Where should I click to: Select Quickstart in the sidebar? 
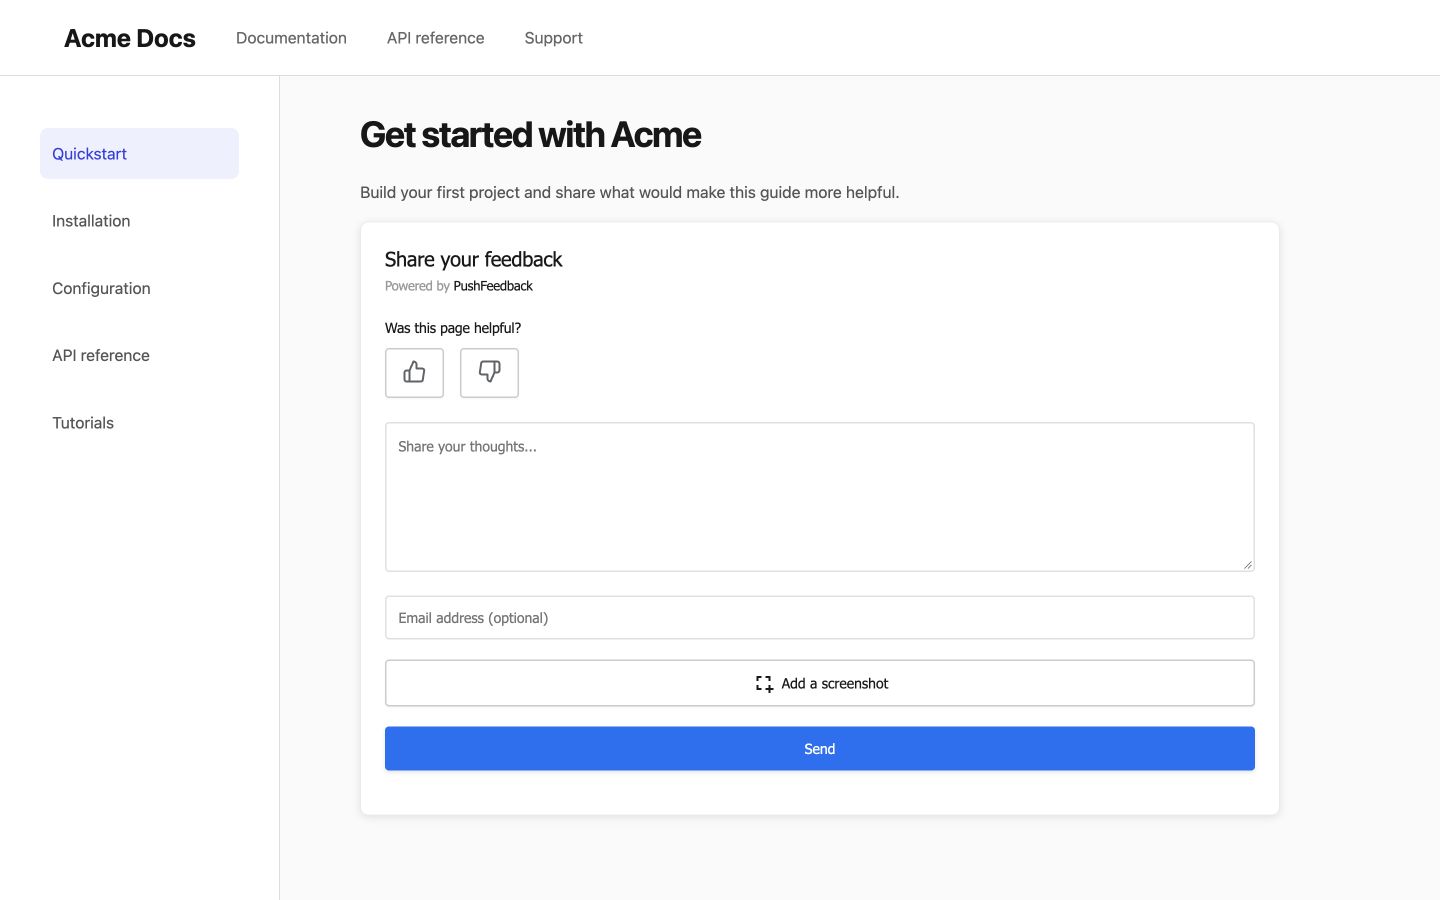tap(139, 153)
